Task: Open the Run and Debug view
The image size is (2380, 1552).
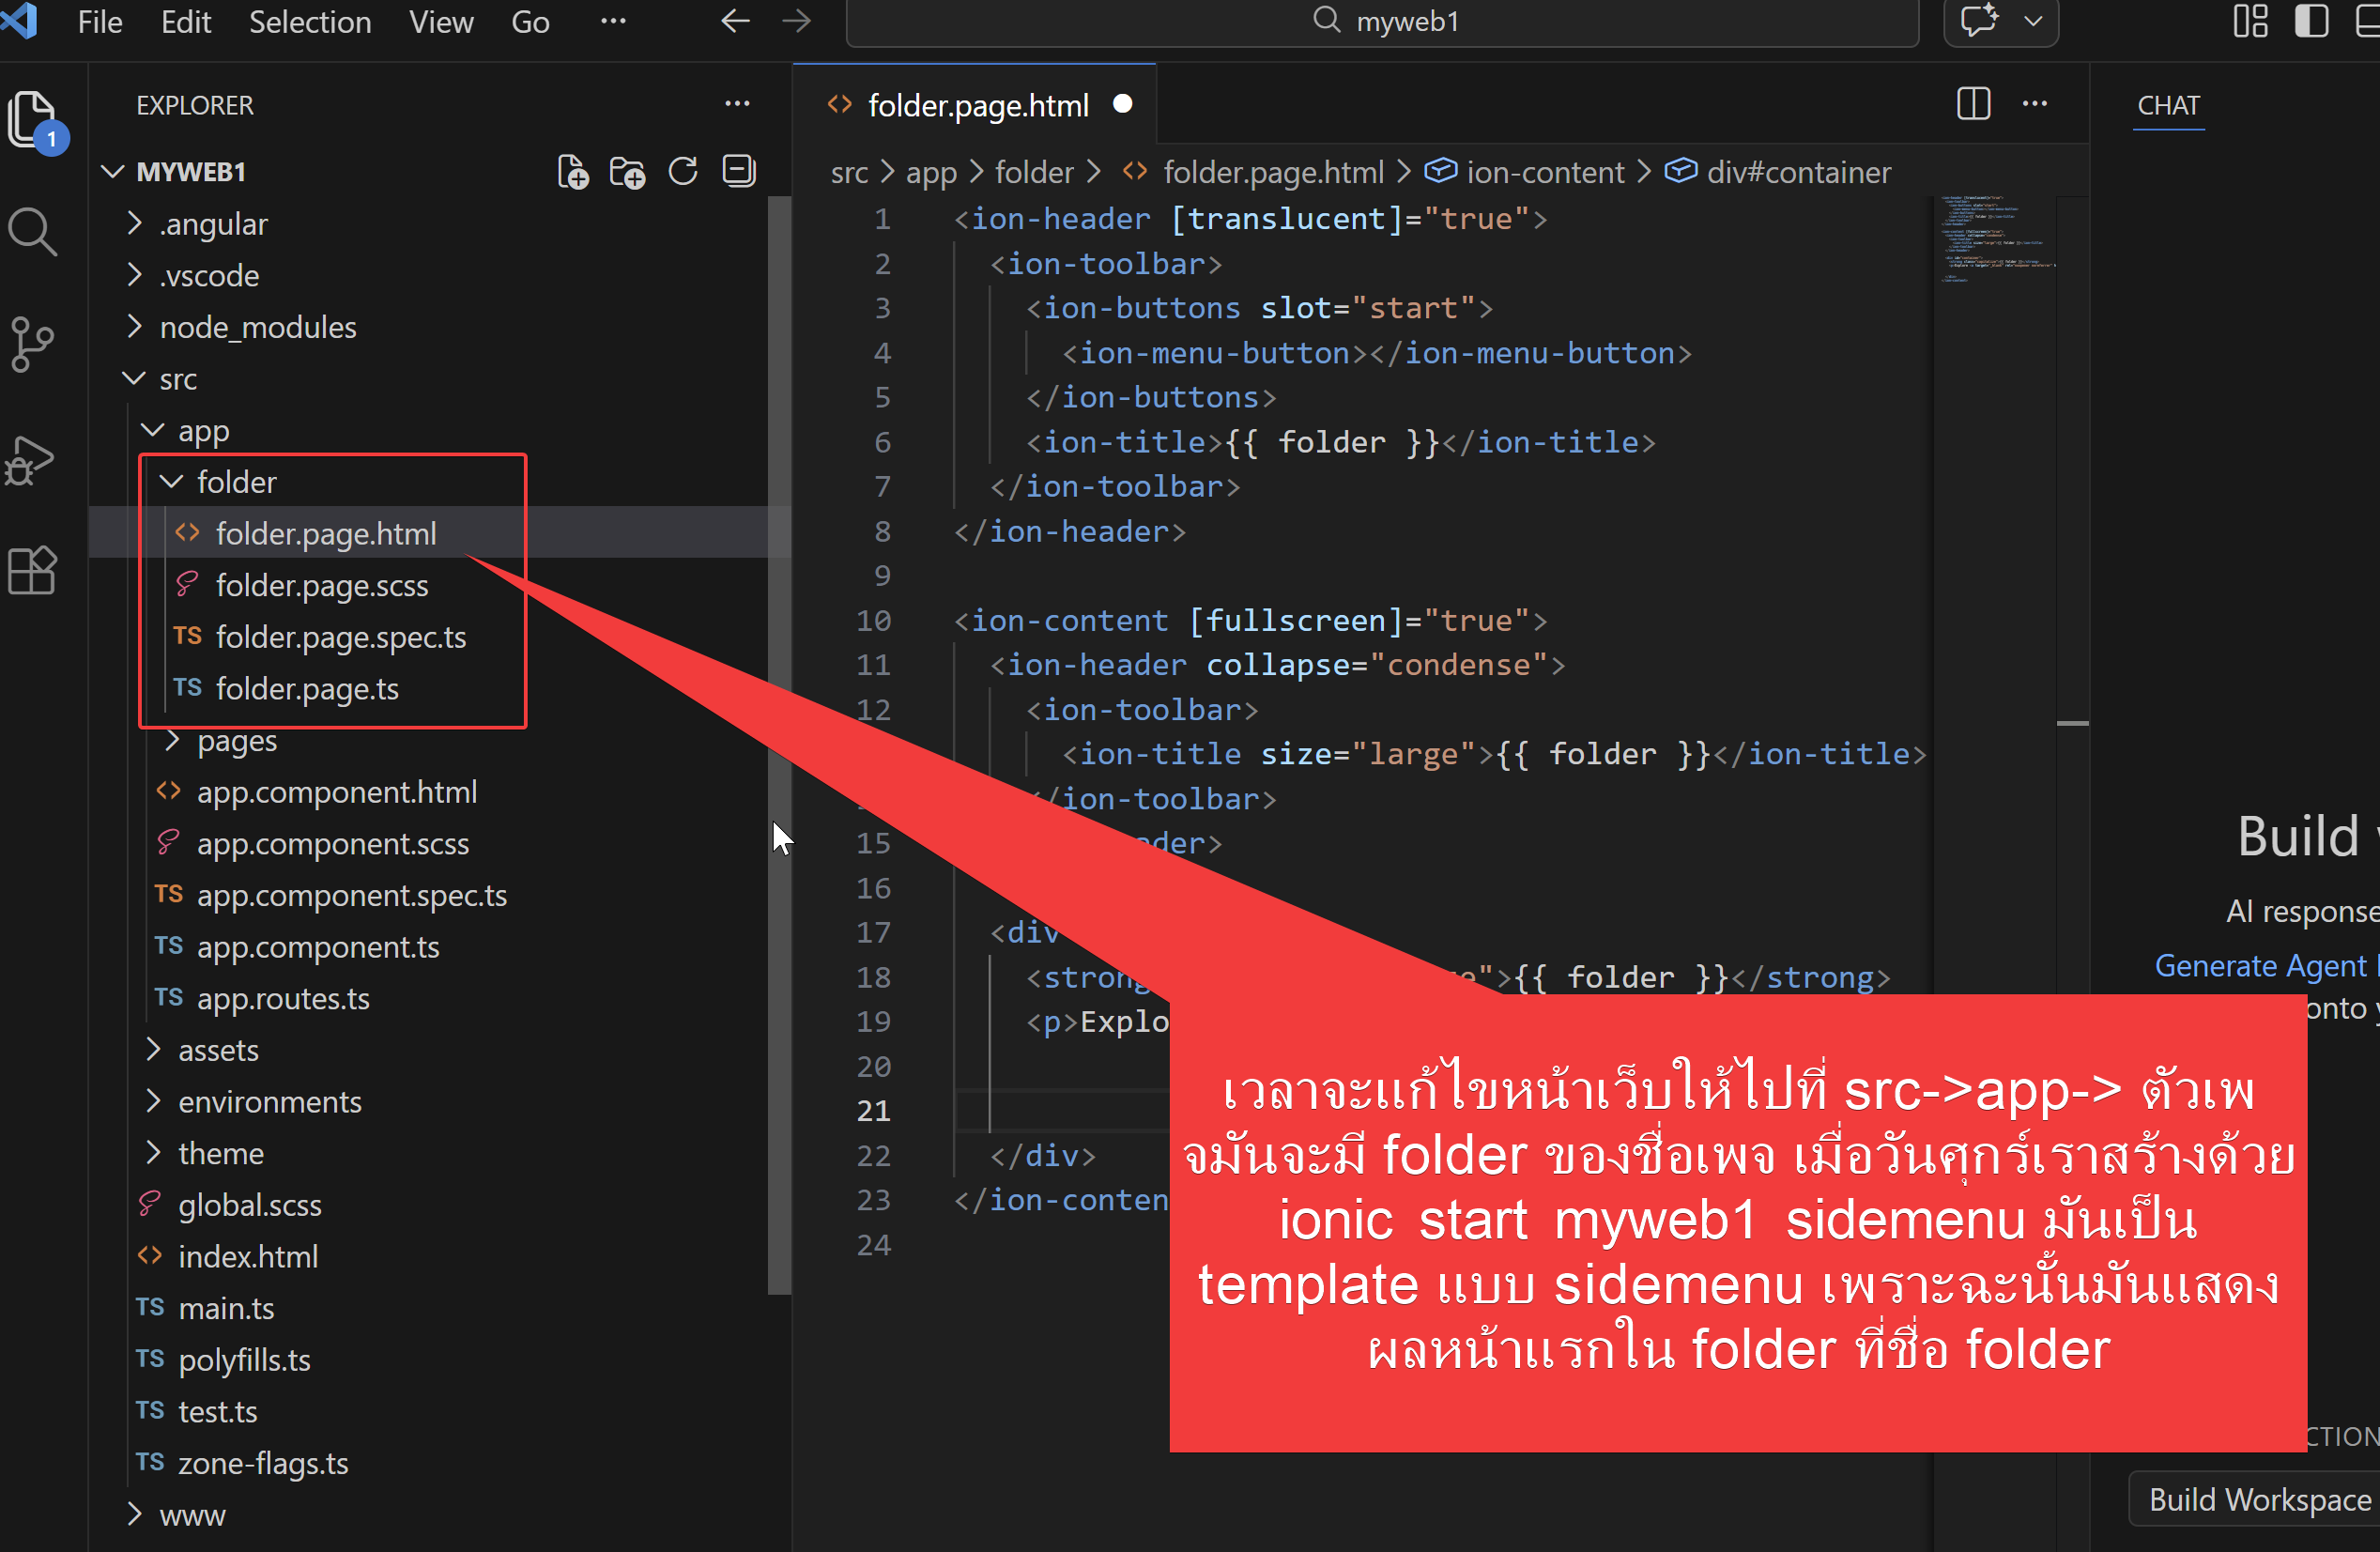Action: click(x=32, y=460)
